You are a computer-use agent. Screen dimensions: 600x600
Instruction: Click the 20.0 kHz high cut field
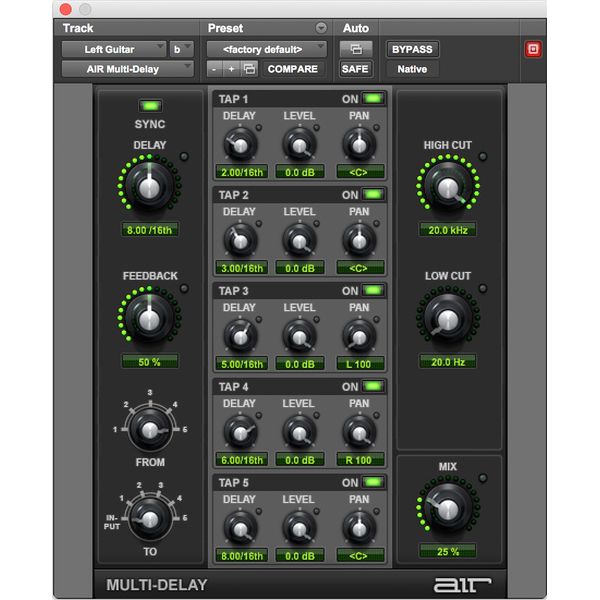coord(448,230)
